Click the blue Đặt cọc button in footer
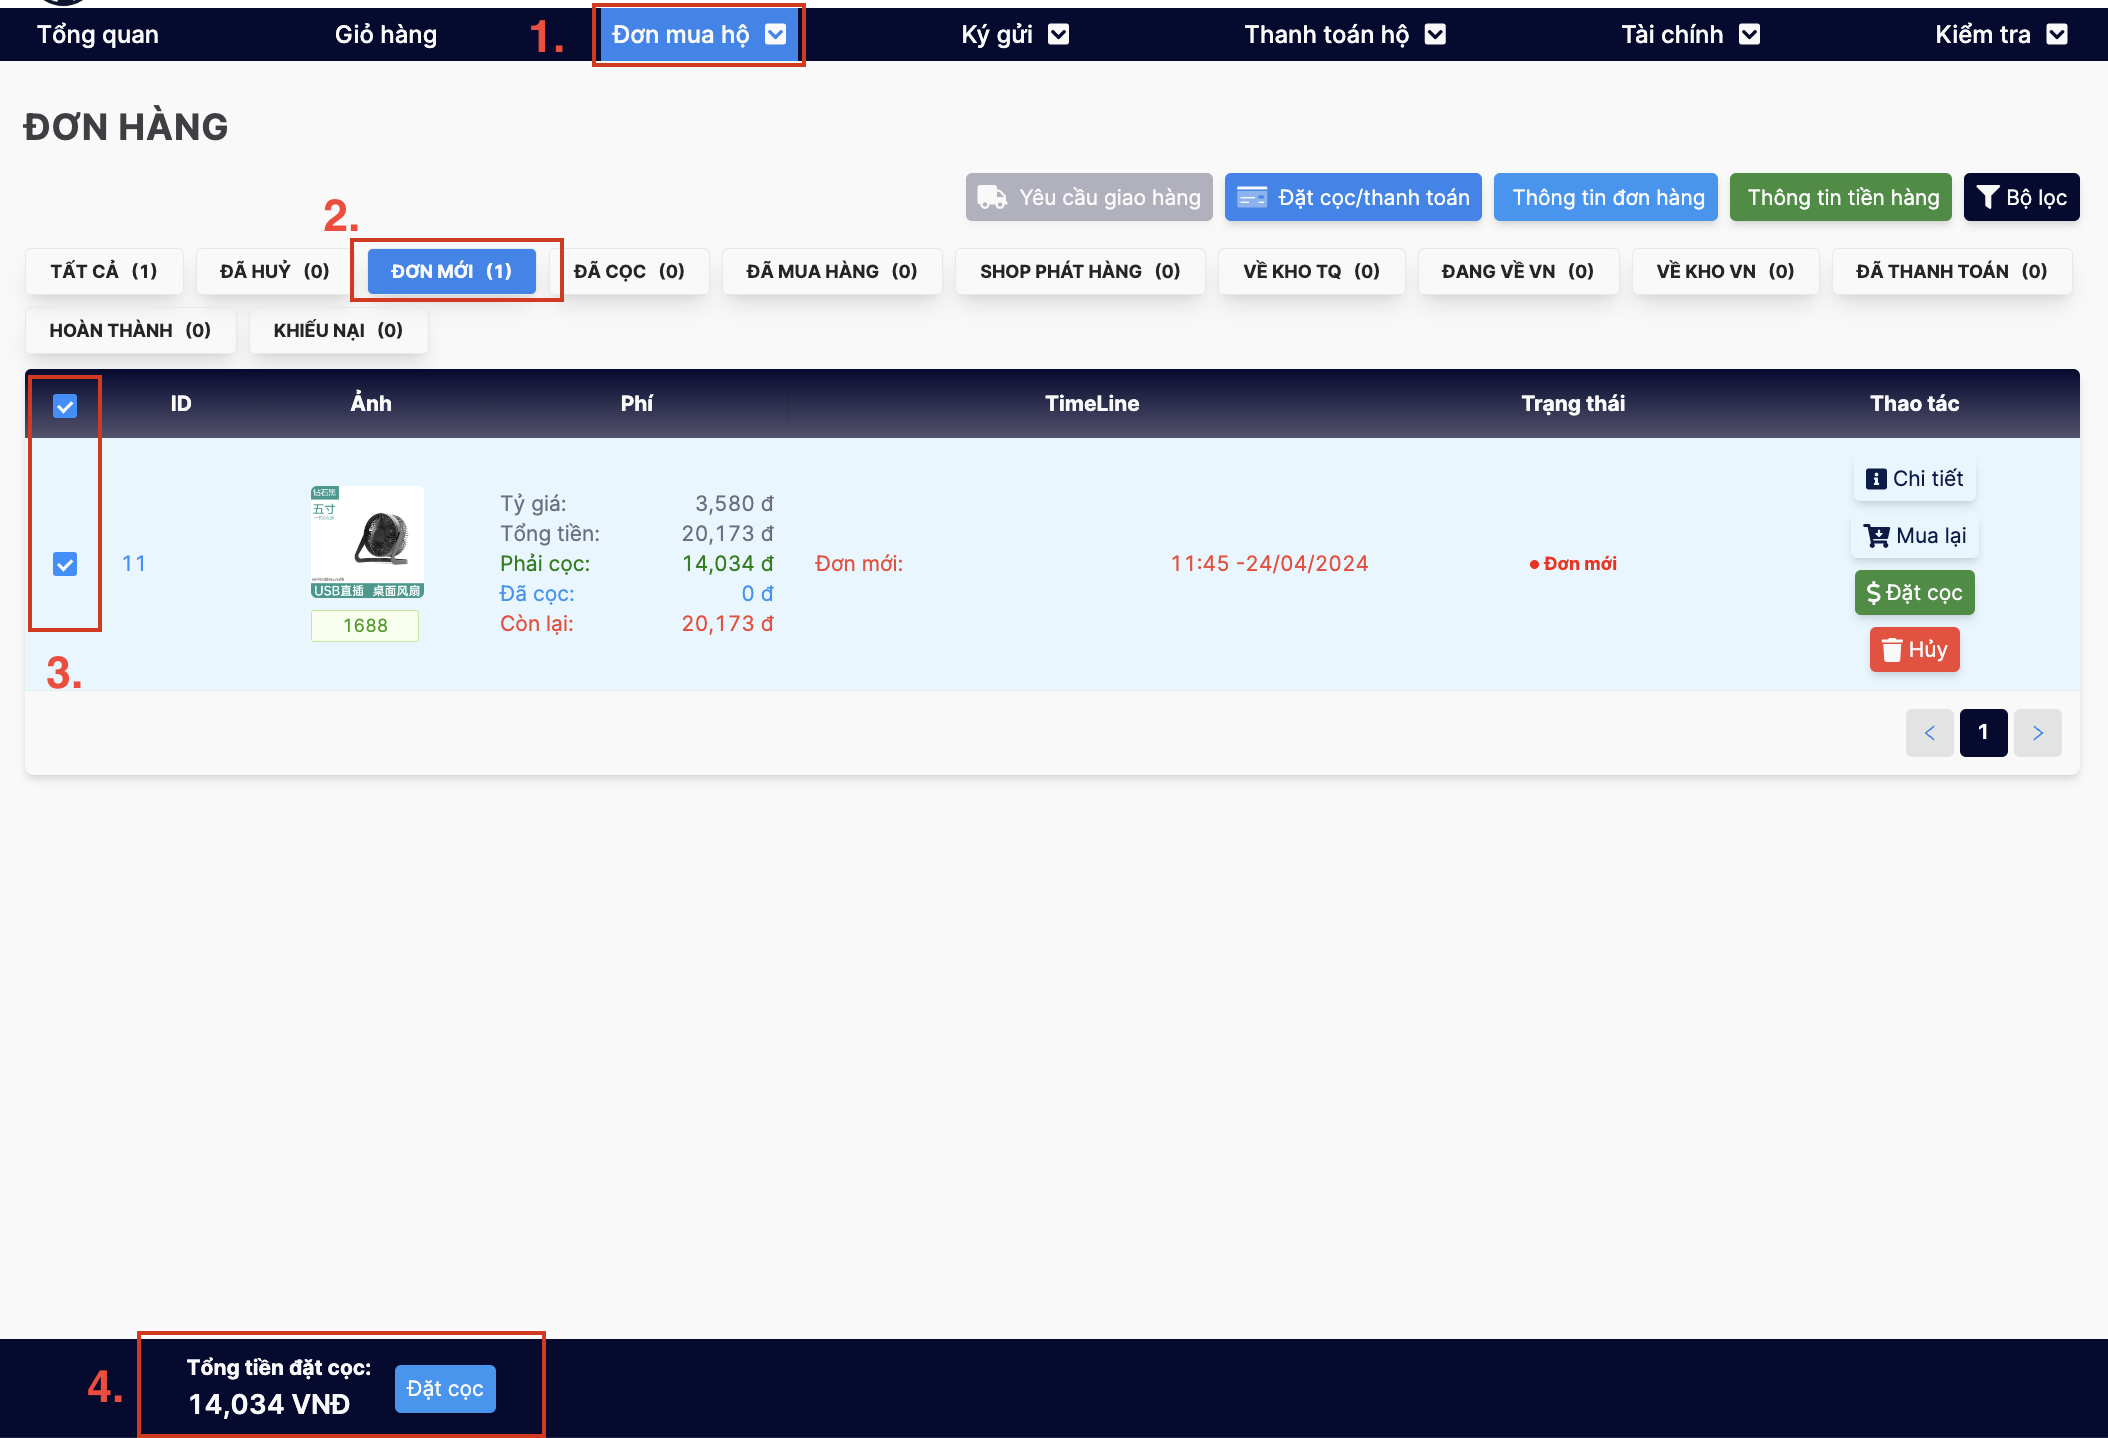The height and width of the screenshot is (1438, 2108). [x=445, y=1389]
